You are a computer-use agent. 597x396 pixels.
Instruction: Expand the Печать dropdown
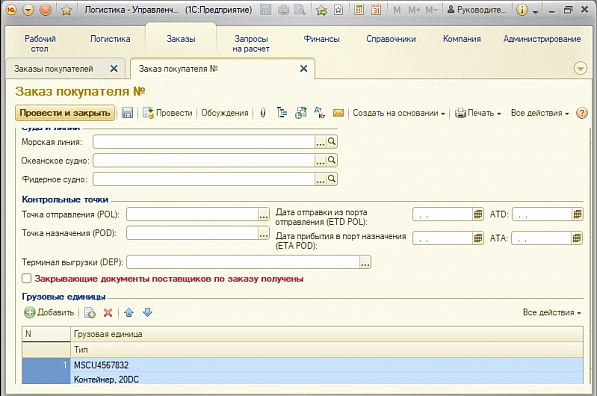click(478, 113)
